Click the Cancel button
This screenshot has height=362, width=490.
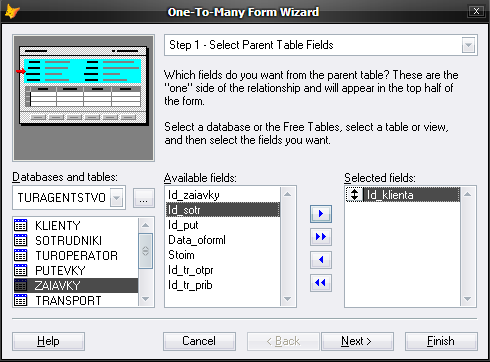click(199, 341)
